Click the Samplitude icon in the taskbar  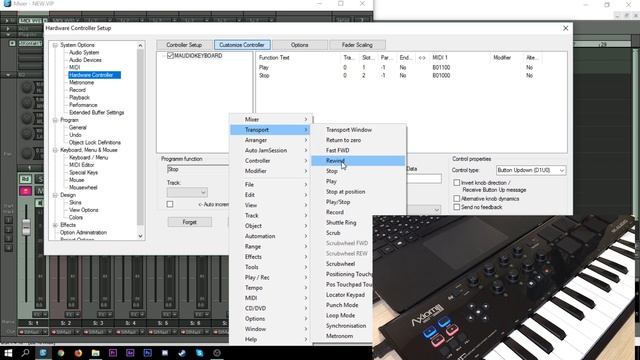(43, 353)
